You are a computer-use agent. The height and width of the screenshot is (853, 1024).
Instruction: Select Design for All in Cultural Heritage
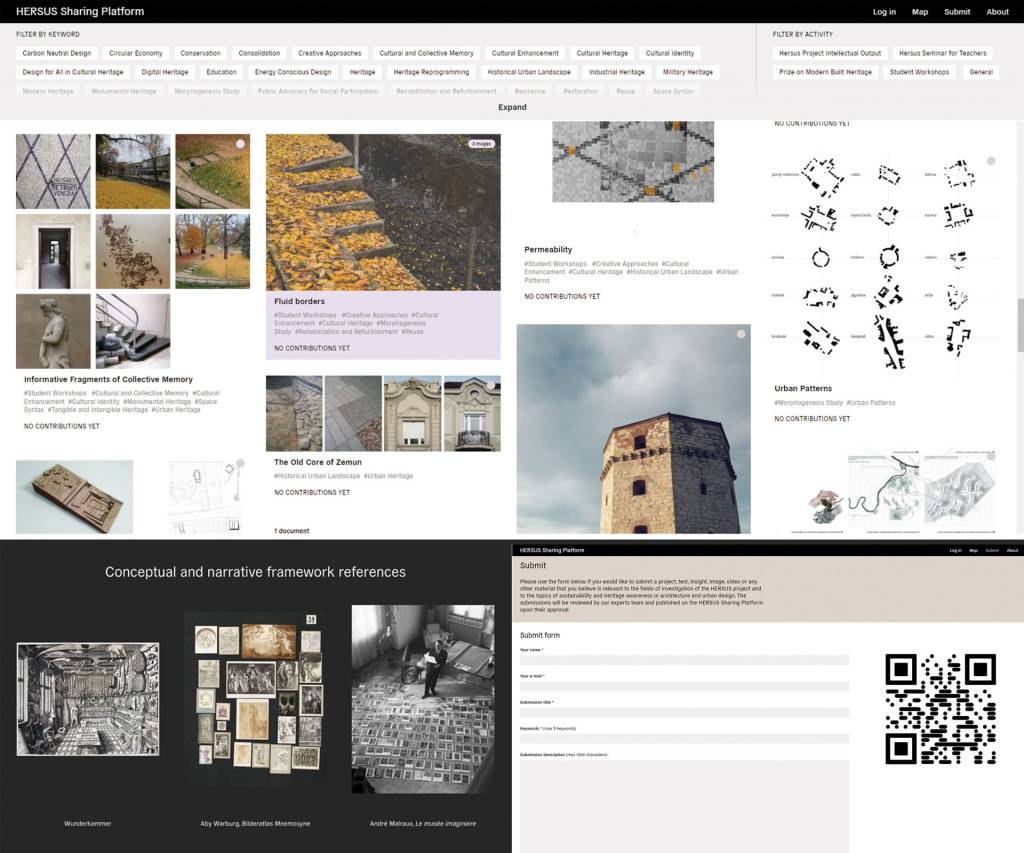click(x=72, y=72)
